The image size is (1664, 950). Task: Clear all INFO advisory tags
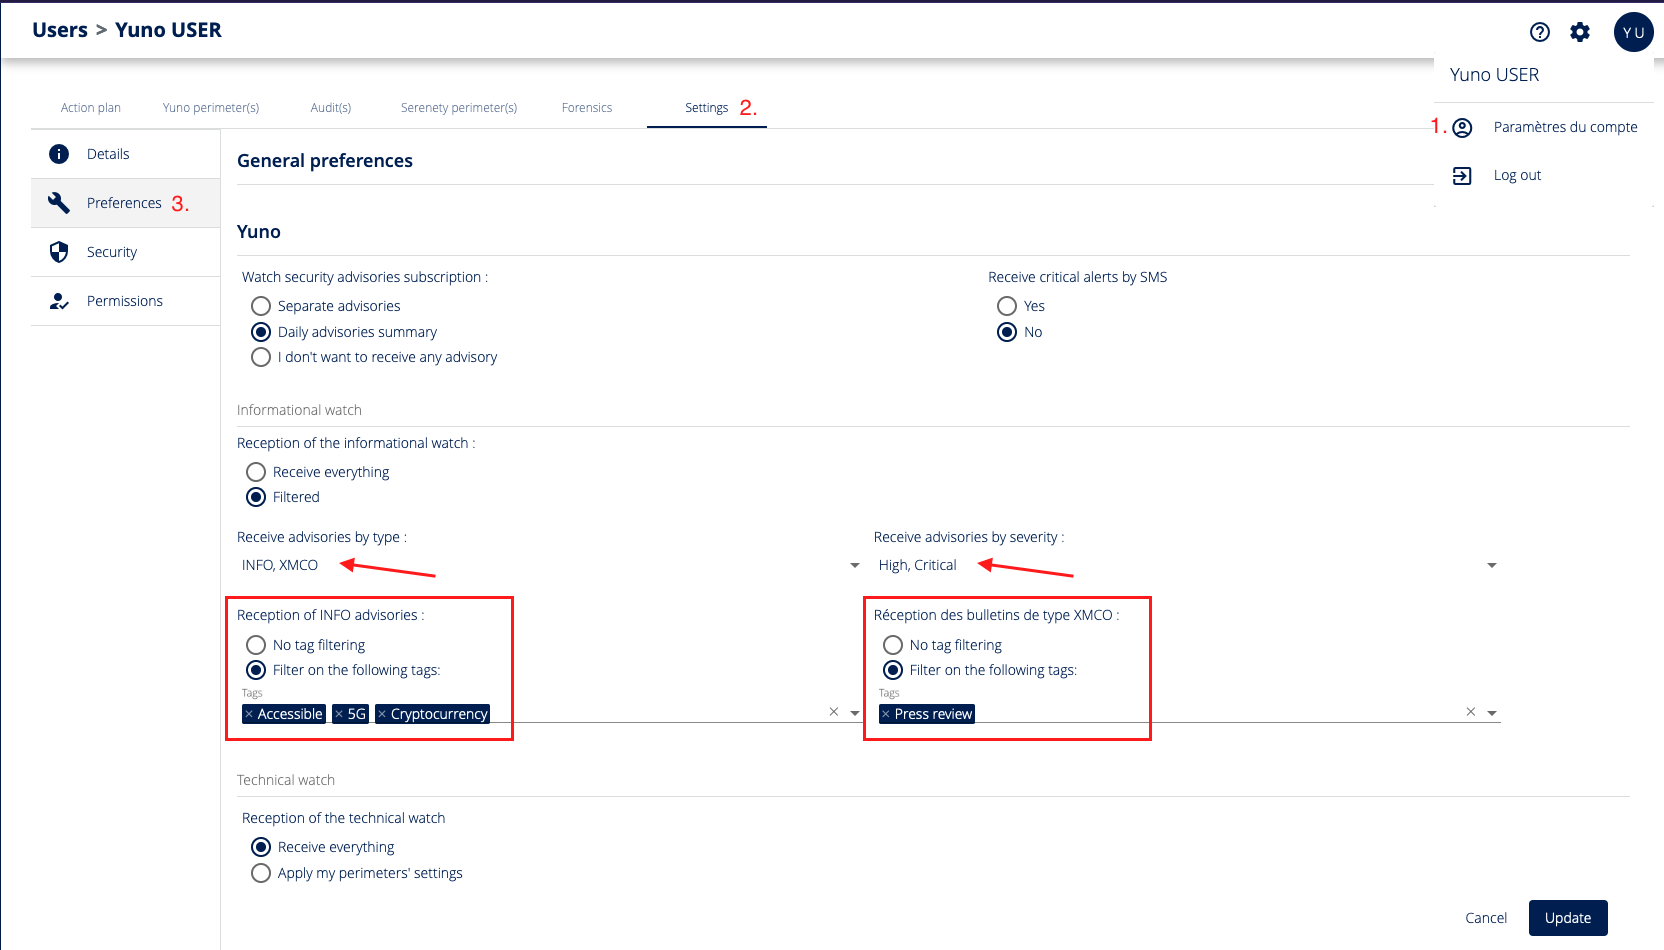point(833,712)
